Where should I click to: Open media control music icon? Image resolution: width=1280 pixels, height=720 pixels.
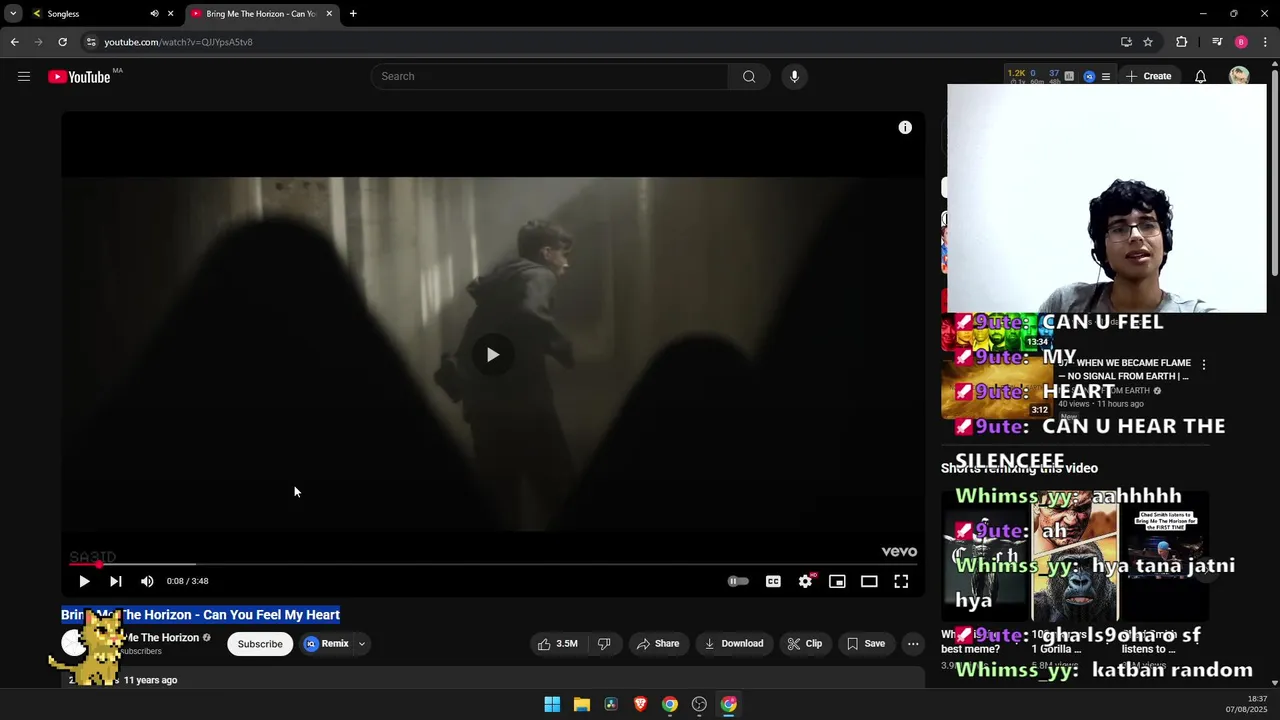(1217, 42)
